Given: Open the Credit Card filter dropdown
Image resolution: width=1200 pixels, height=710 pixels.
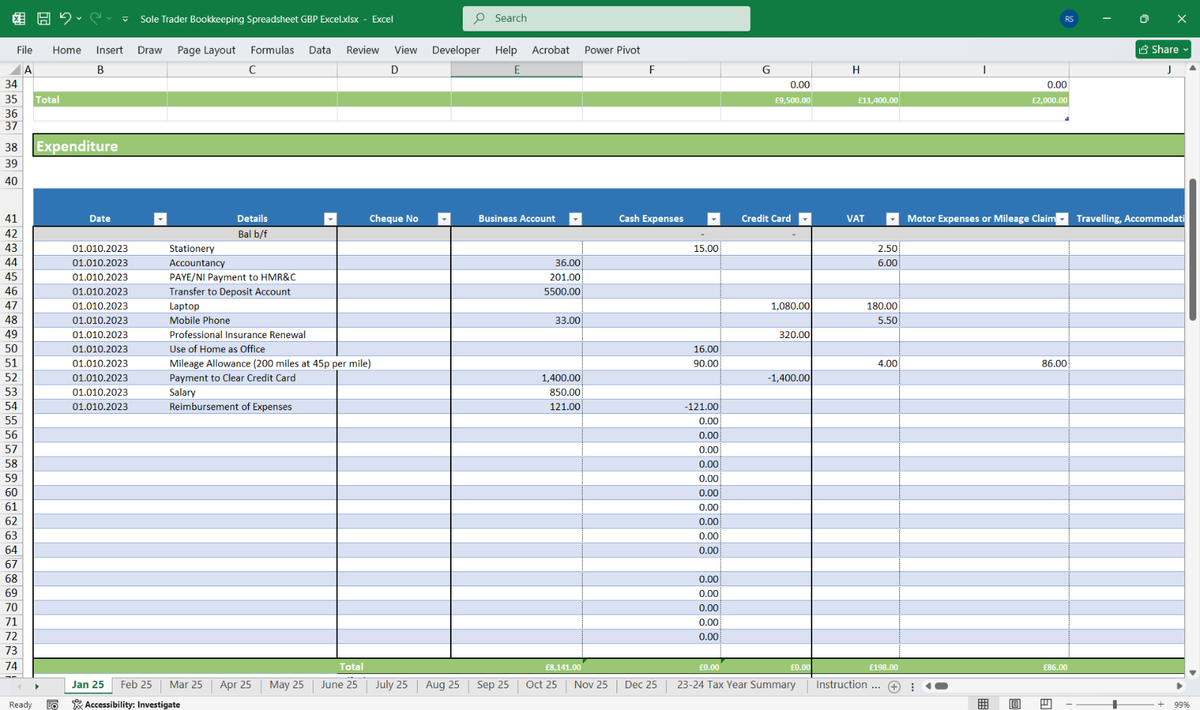Looking at the screenshot, I should [x=803, y=218].
